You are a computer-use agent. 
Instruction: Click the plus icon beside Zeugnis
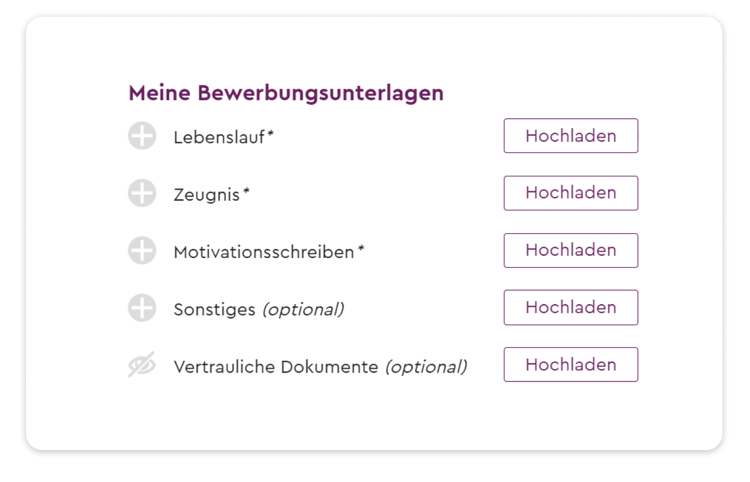click(x=142, y=193)
